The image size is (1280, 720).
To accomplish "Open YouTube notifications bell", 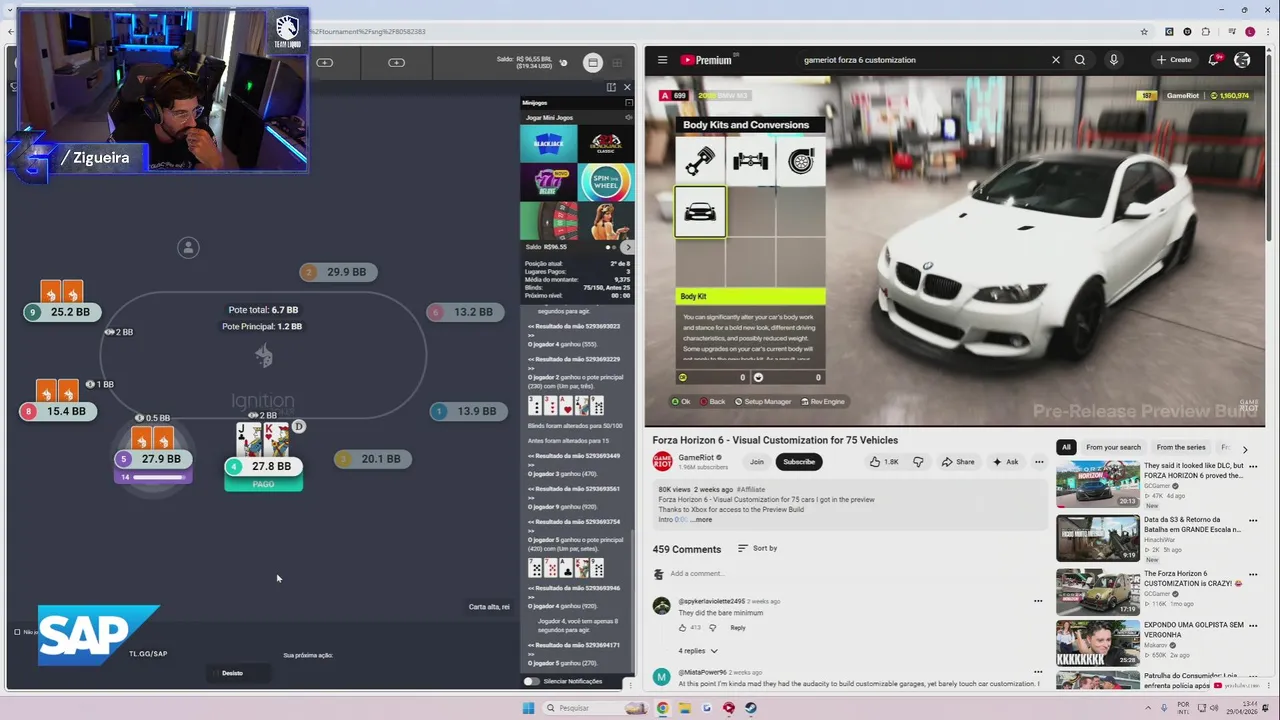I will (x=1214, y=60).
